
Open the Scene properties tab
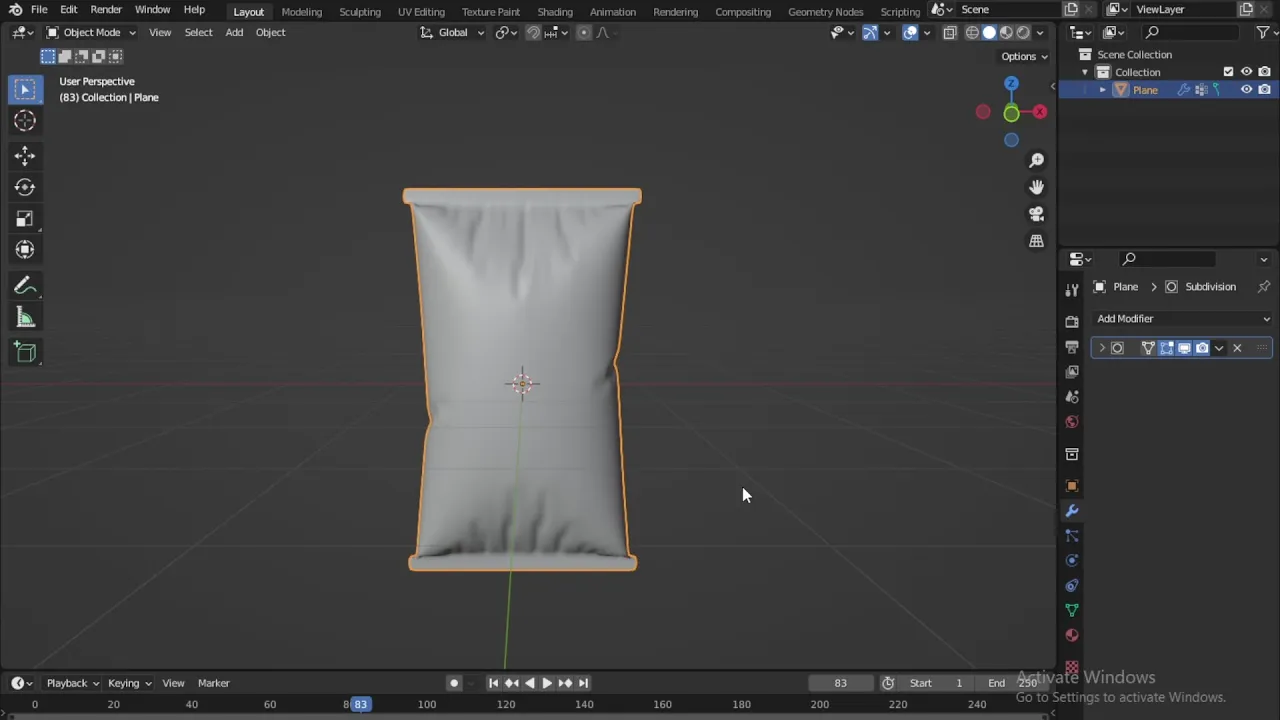(x=1072, y=397)
